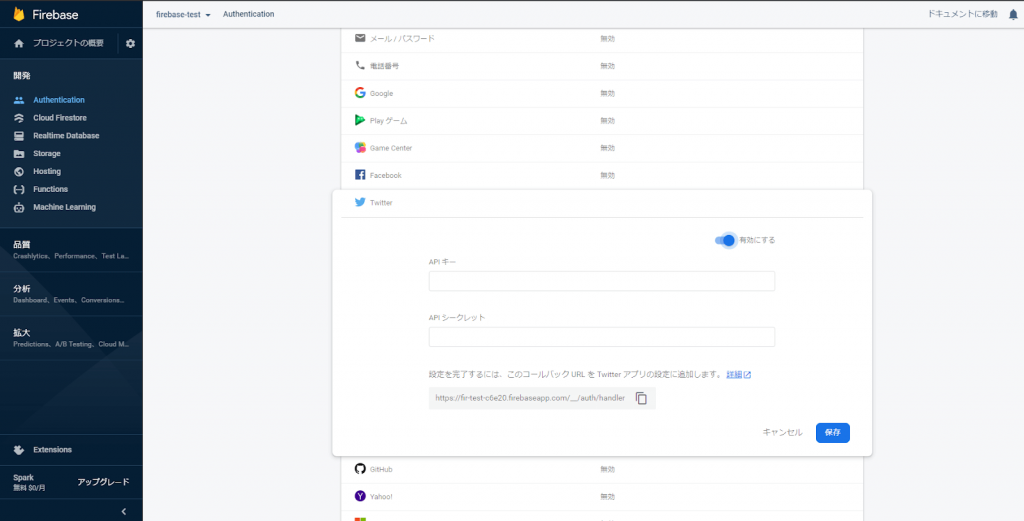Click the notifications bell icon

pyautogui.click(x=1013, y=14)
